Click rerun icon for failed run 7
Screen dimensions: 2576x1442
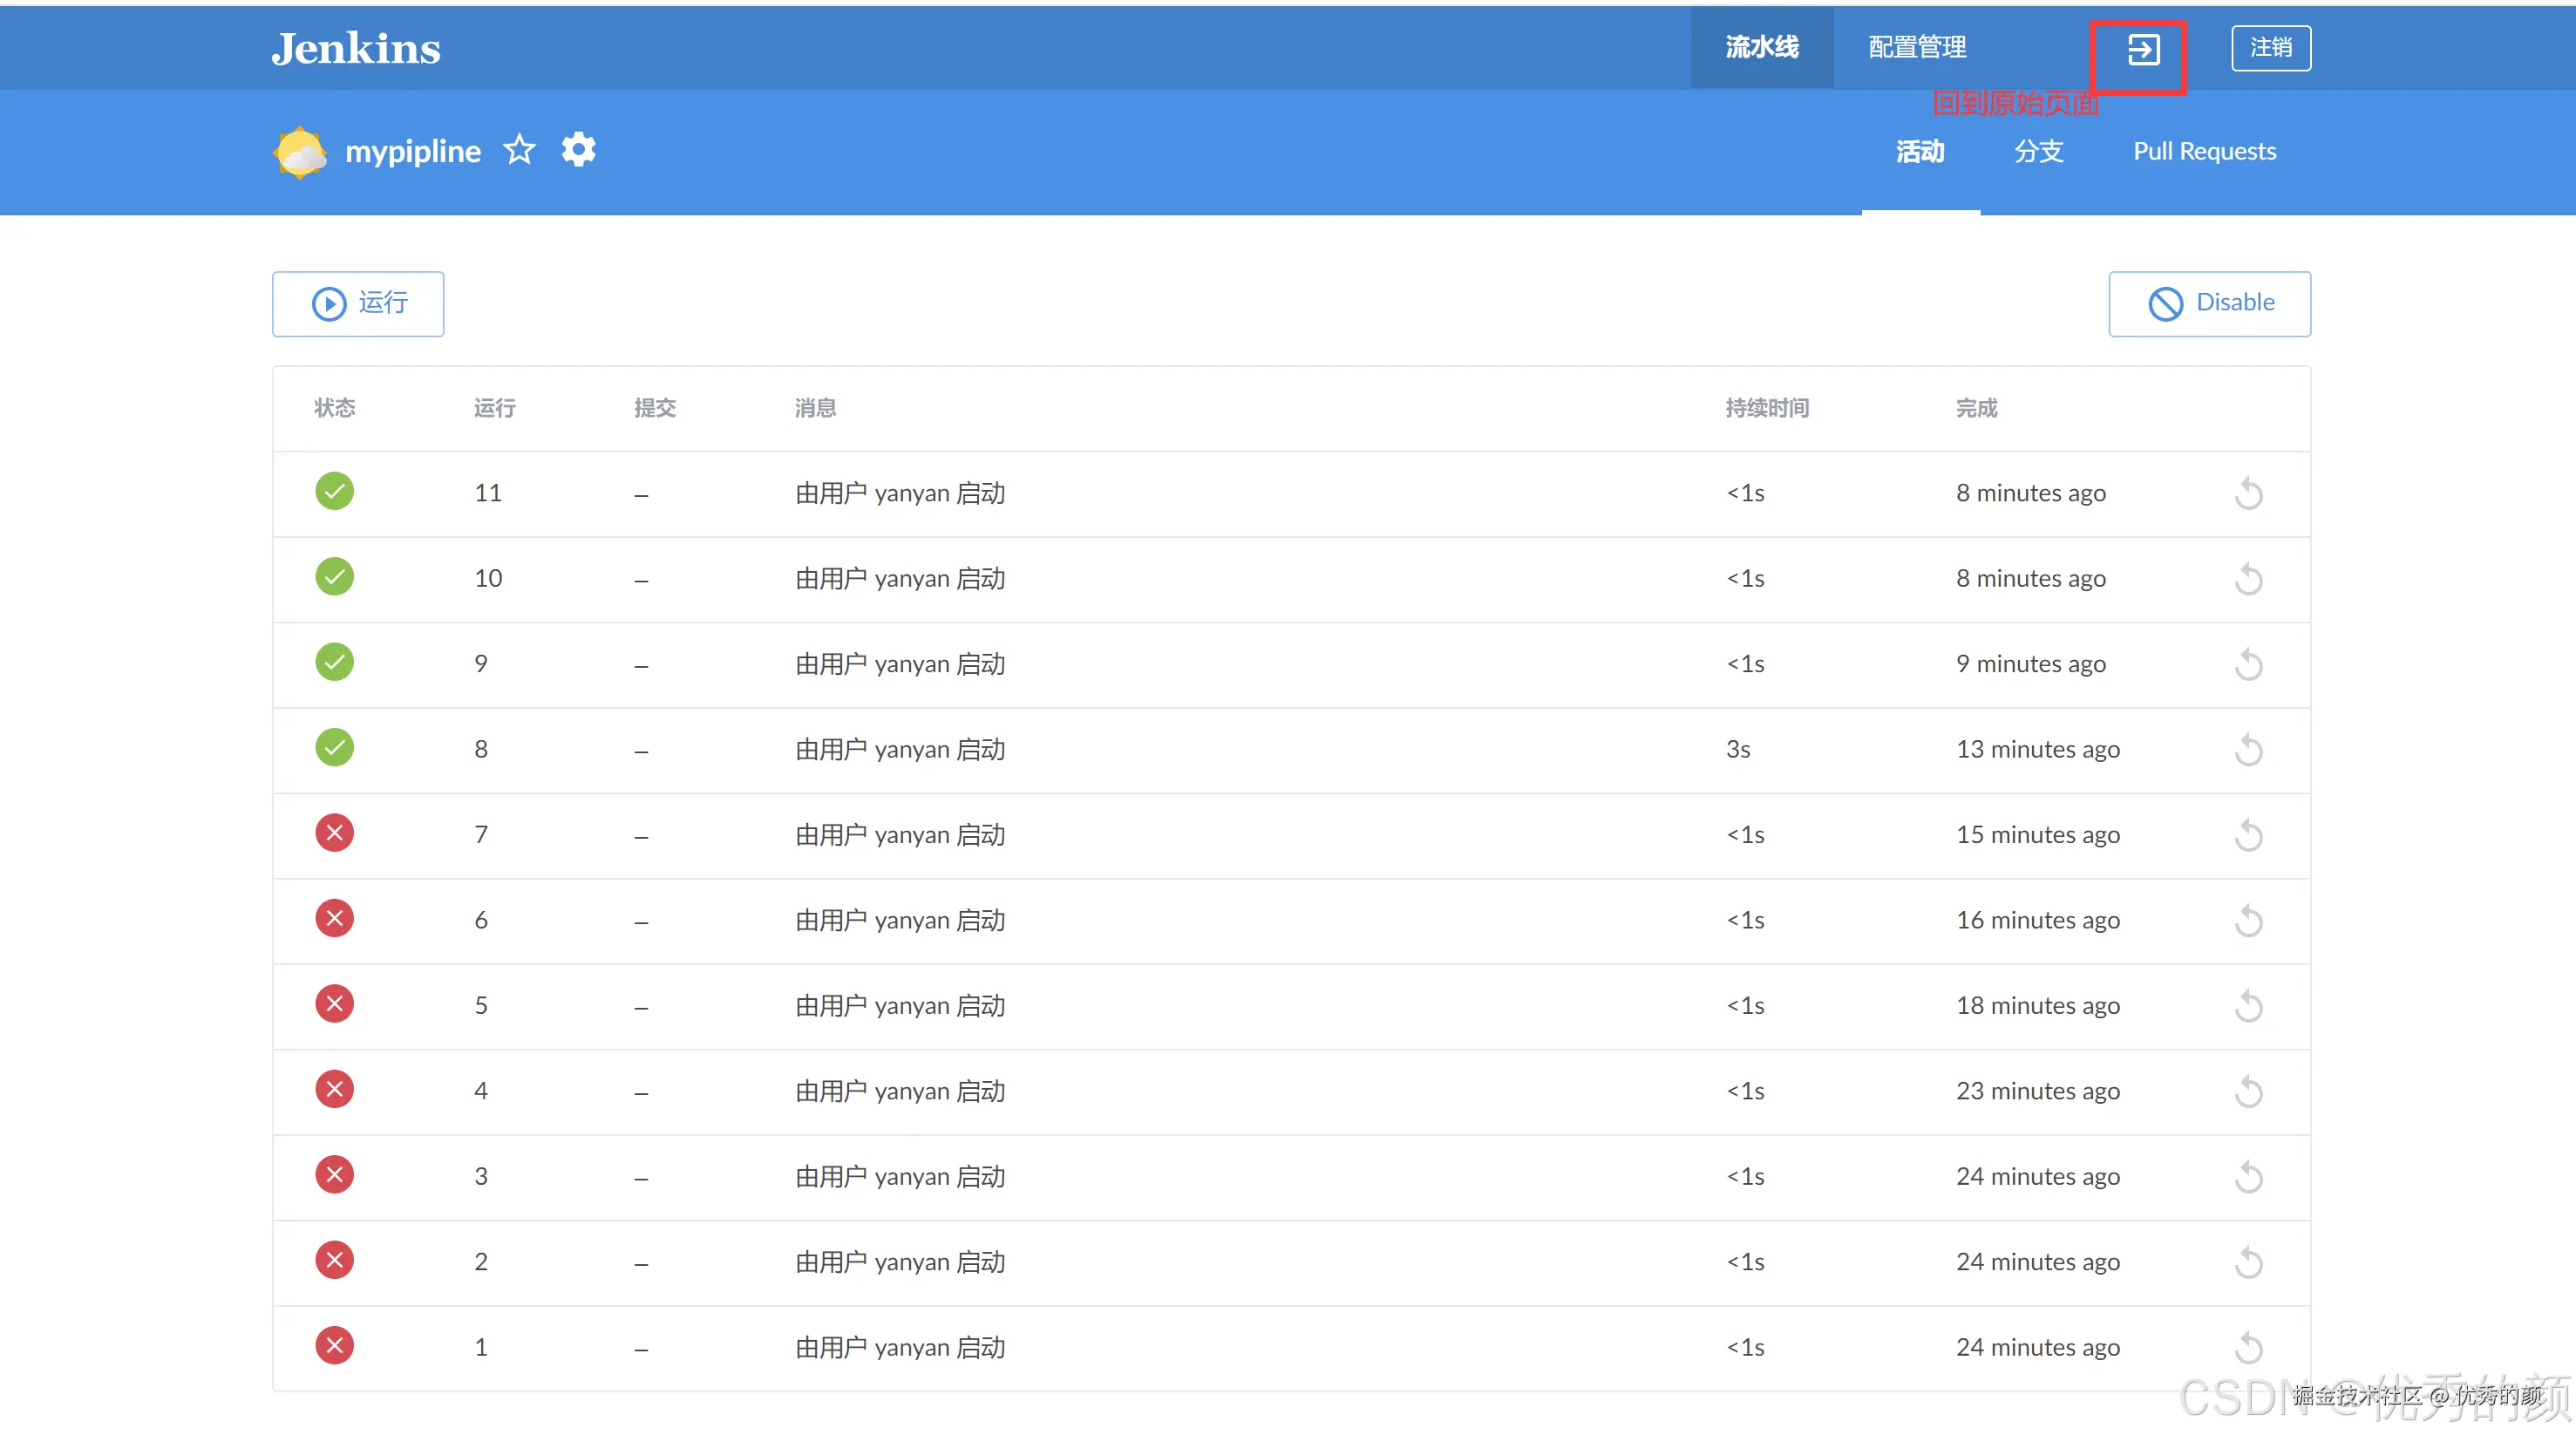tap(2248, 835)
